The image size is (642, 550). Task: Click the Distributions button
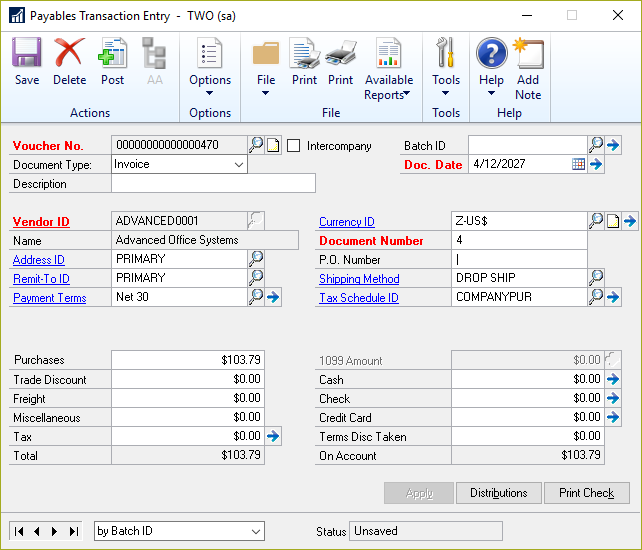click(499, 493)
